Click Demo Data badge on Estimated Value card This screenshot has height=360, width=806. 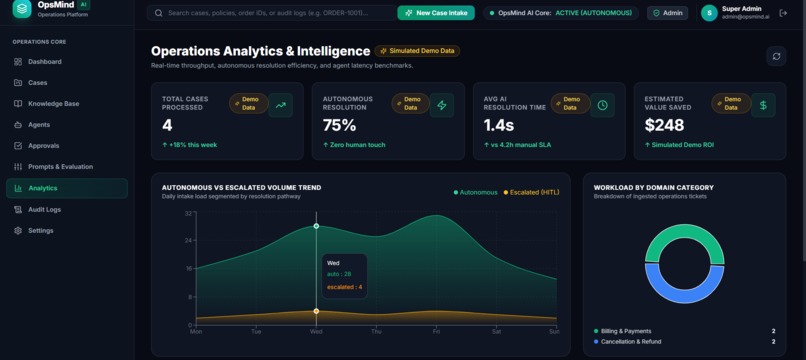[731, 103]
